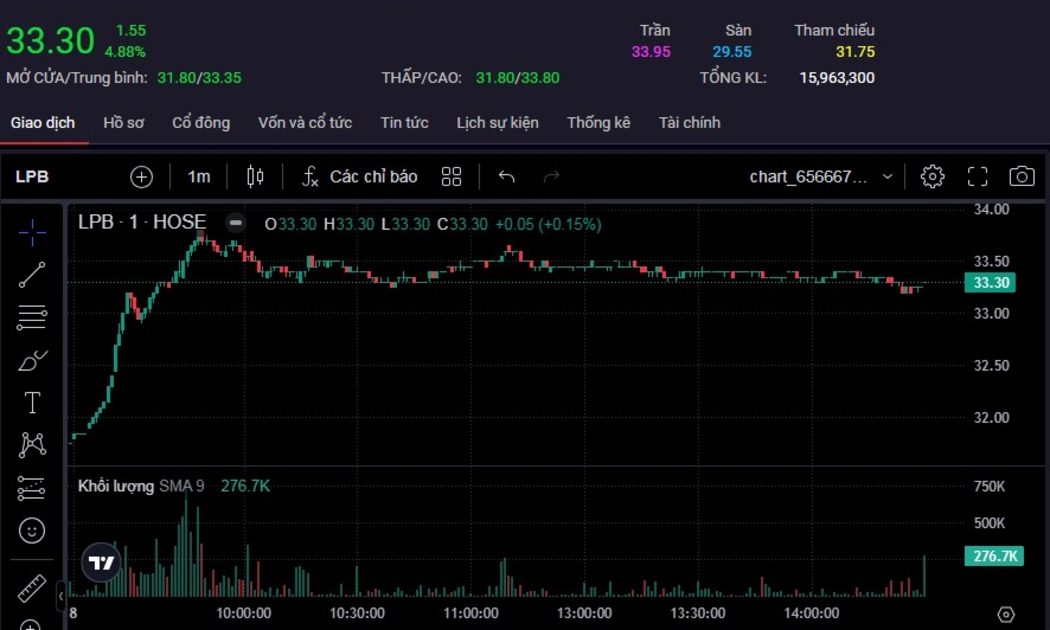Click the compare symbol plus icon
The height and width of the screenshot is (630, 1050).
click(x=142, y=177)
